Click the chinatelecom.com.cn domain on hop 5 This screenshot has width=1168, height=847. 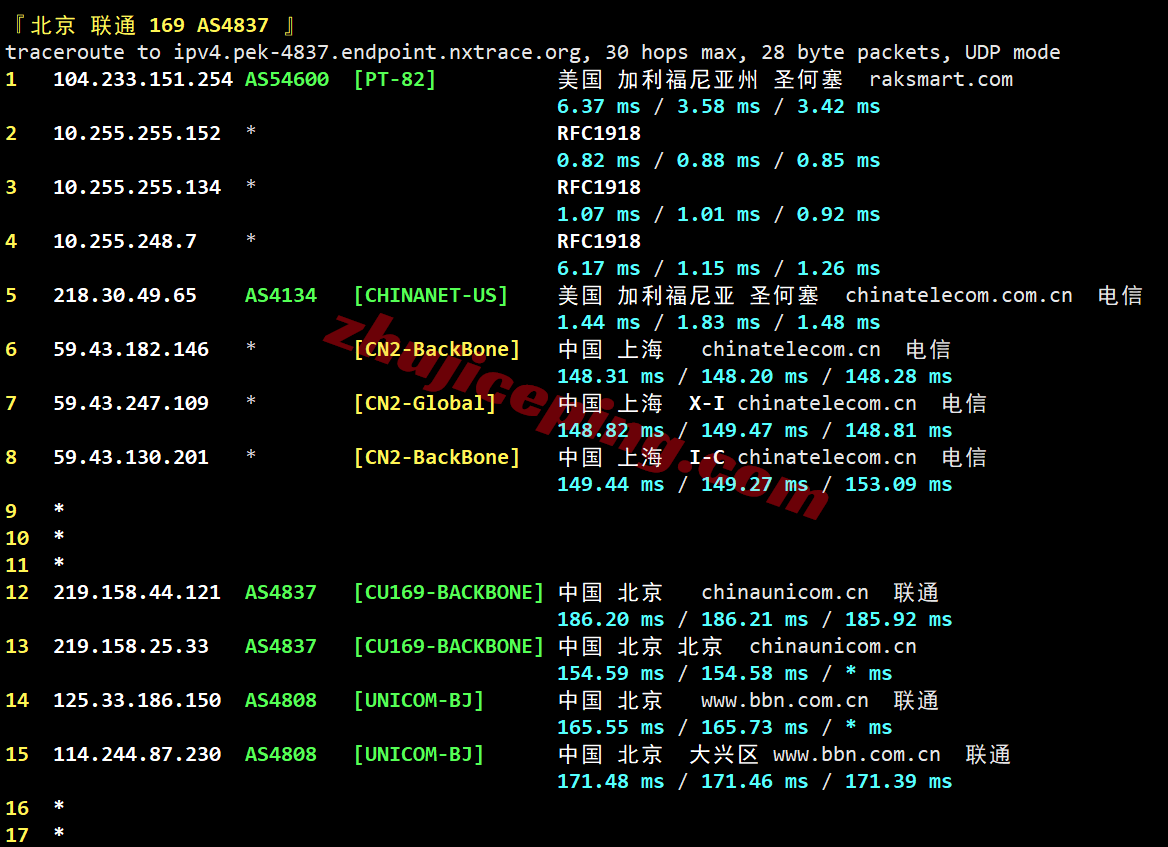[x=958, y=295]
